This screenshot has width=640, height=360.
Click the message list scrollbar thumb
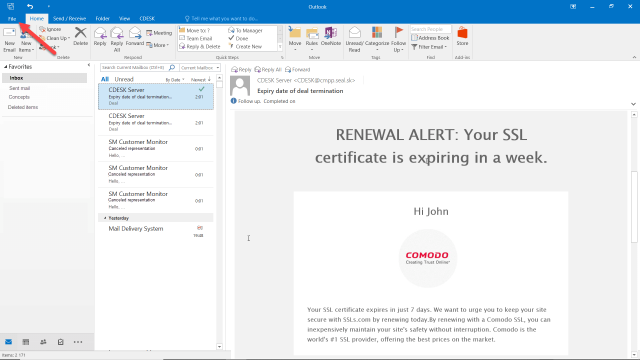[x=220, y=84]
